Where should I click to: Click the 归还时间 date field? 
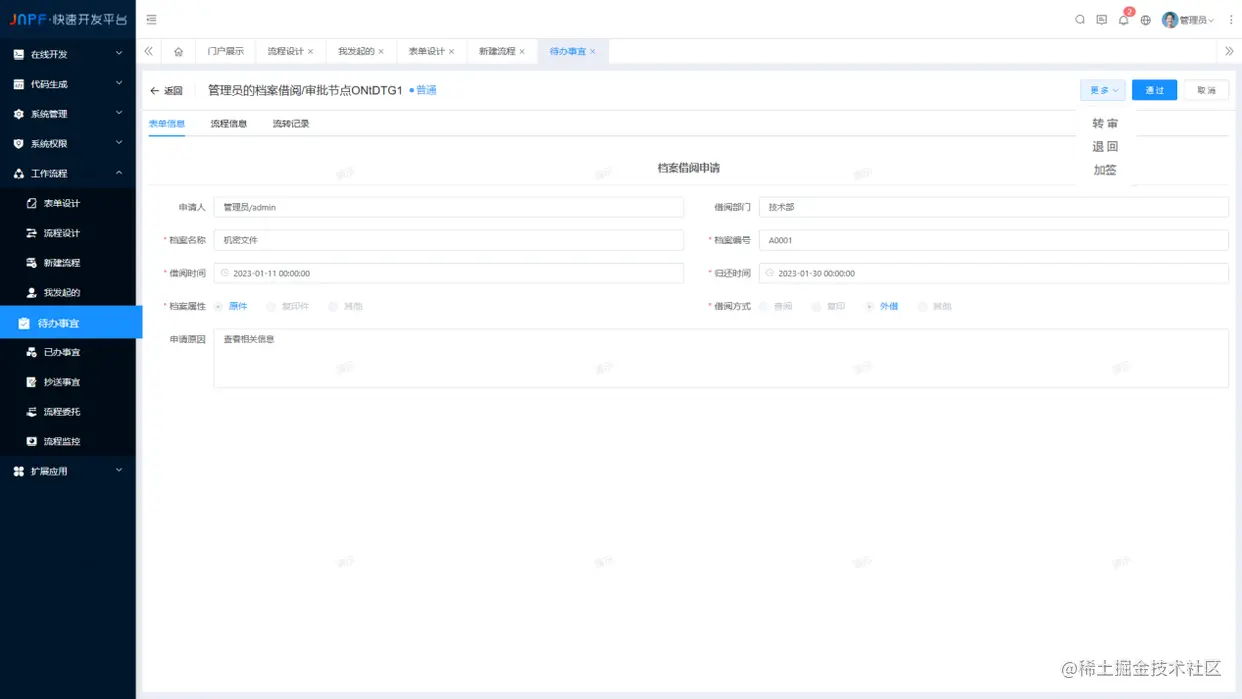[x=994, y=273]
